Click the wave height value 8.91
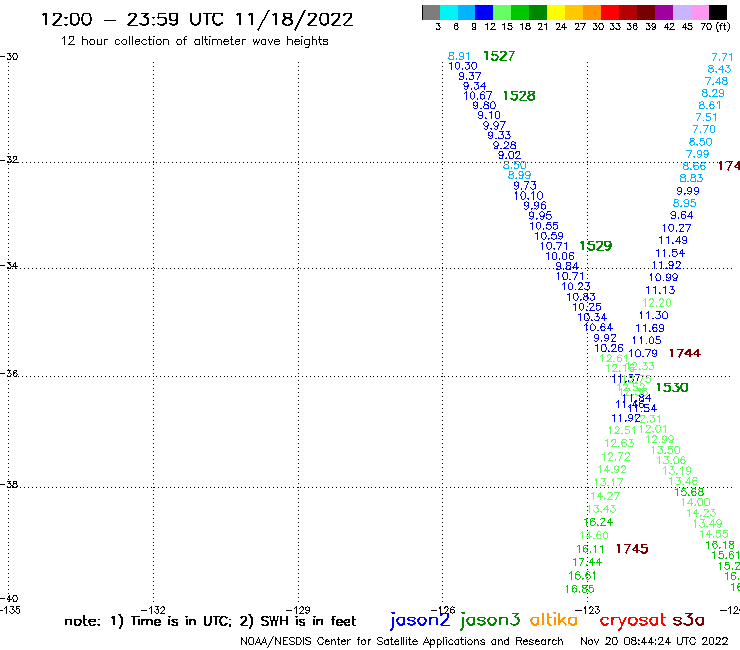 pos(459,57)
